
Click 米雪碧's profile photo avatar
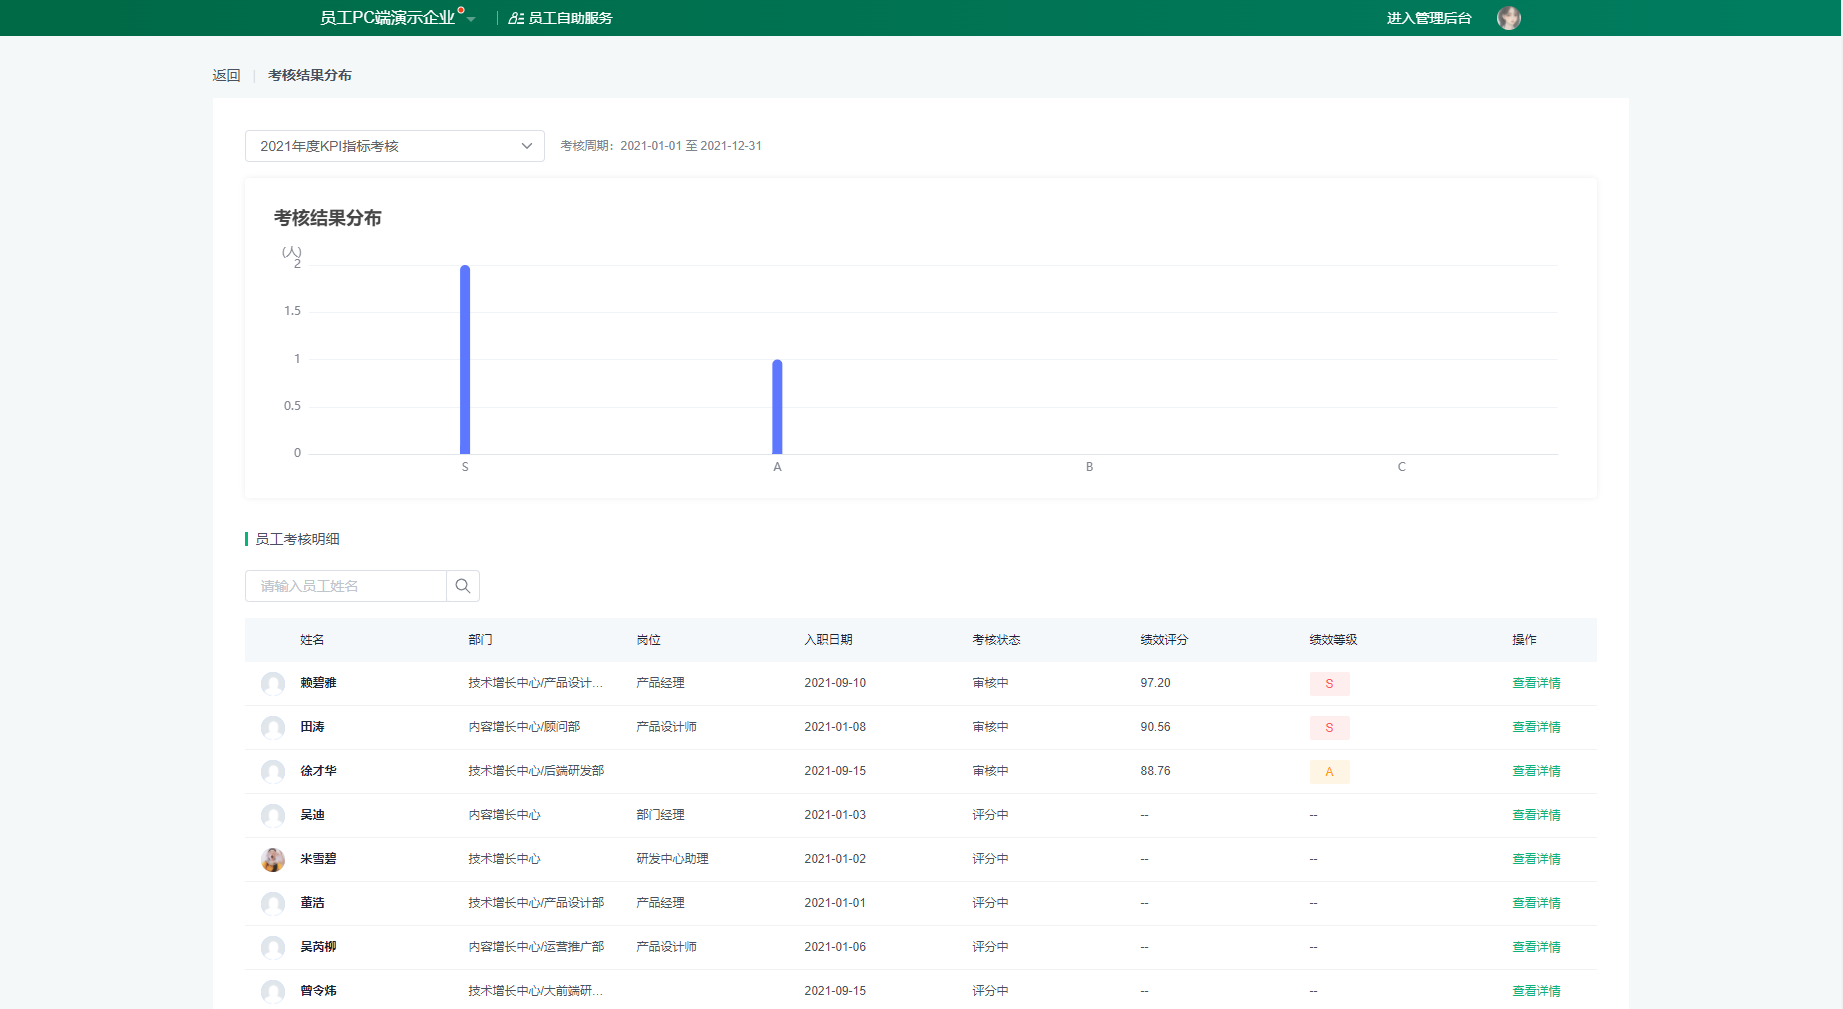(273, 859)
